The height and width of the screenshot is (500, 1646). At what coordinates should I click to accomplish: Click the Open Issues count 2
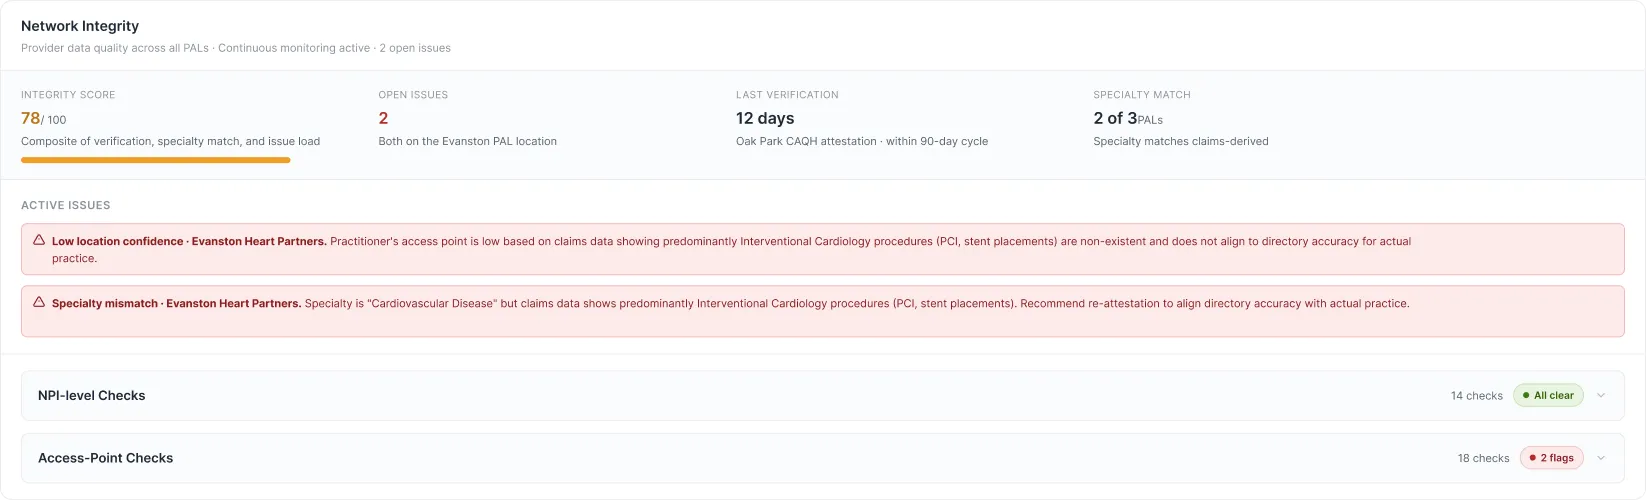pyautogui.click(x=383, y=118)
